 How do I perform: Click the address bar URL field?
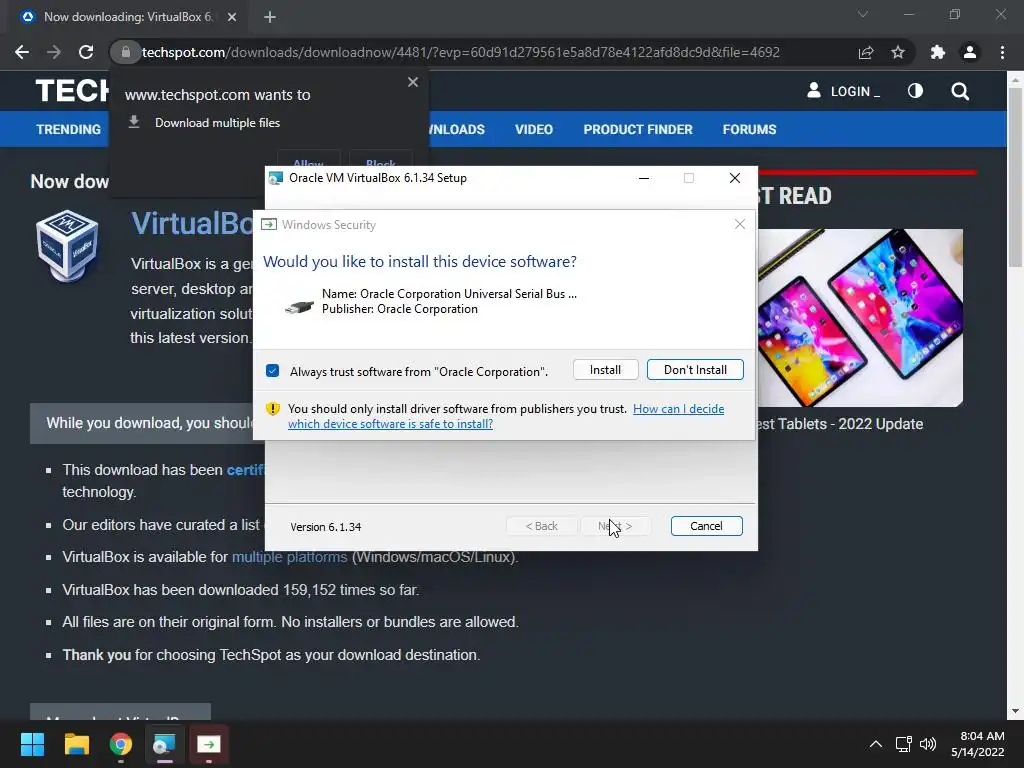(x=460, y=52)
